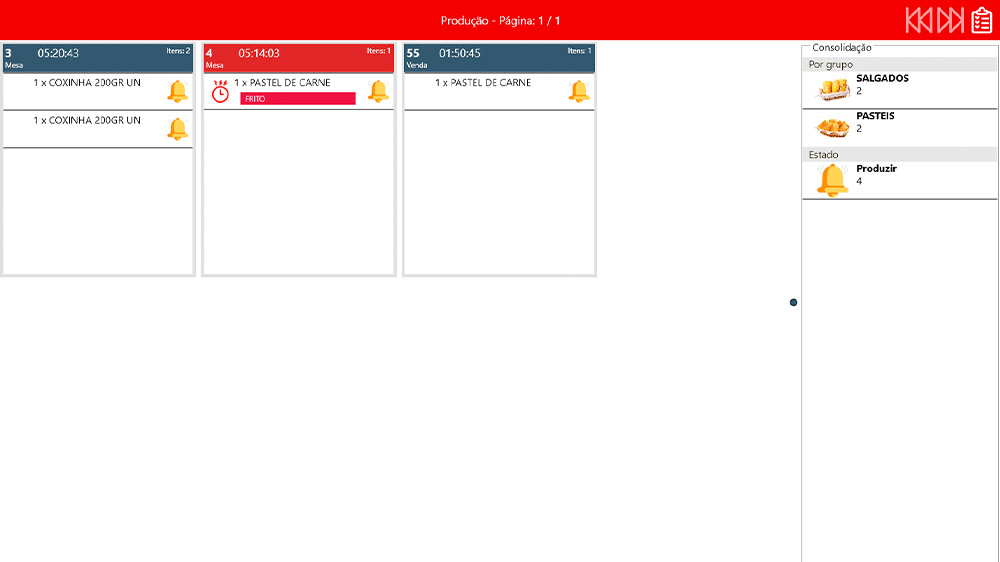Screen dimensions: 1000x562
Task: Click the red timer icon in Mesa 4
Action: pyautogui.click(x=221, y=91)
